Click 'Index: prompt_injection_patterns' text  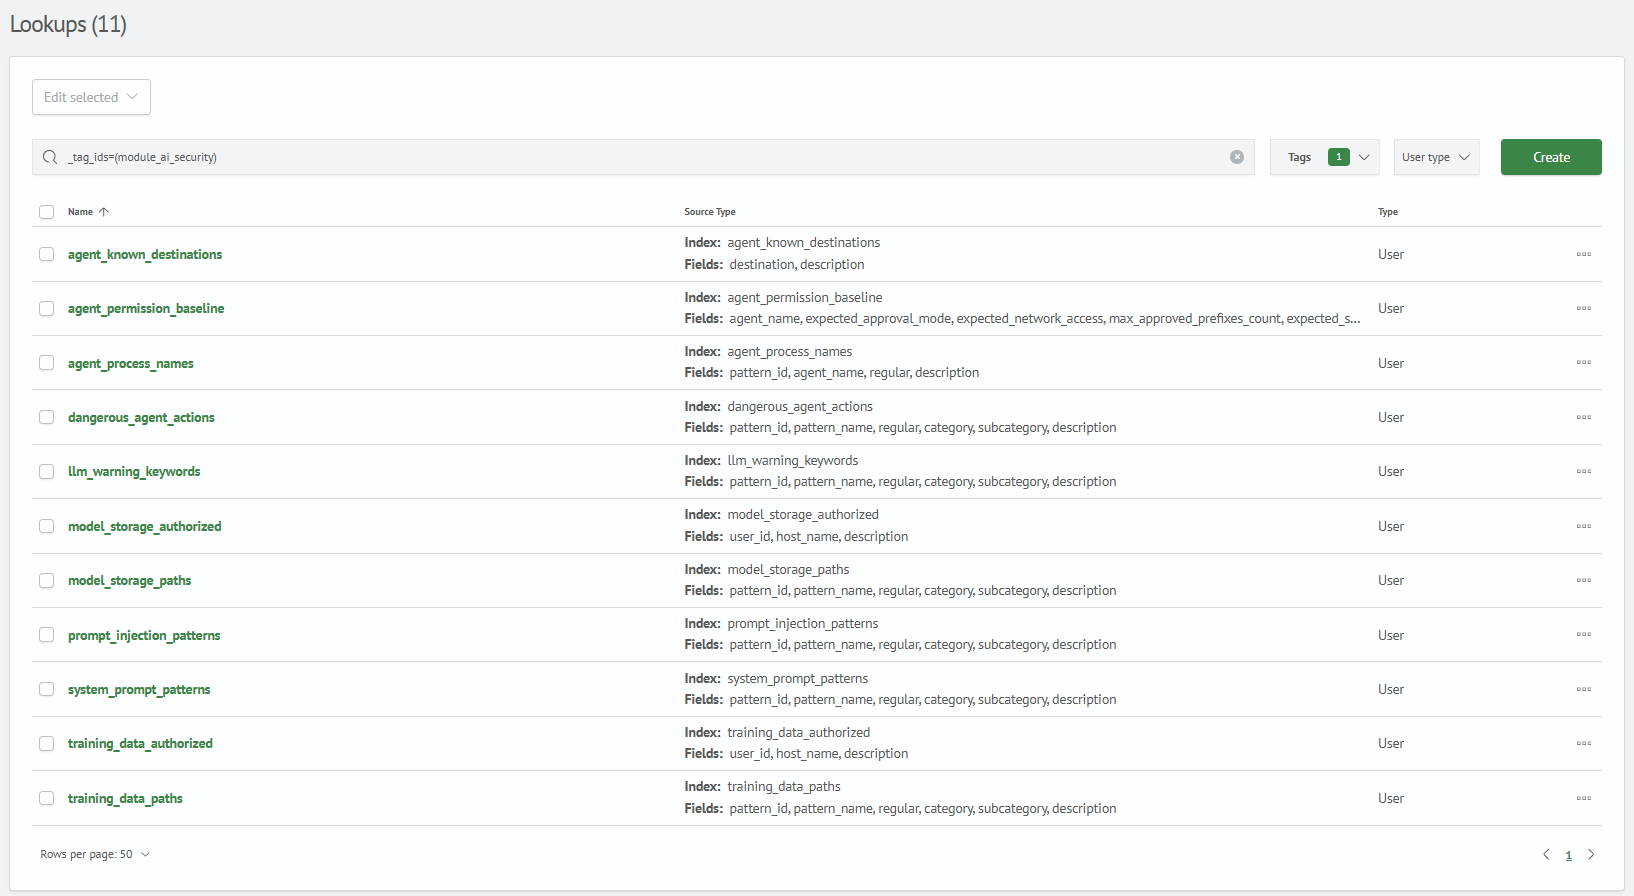(x=782, y=624)
